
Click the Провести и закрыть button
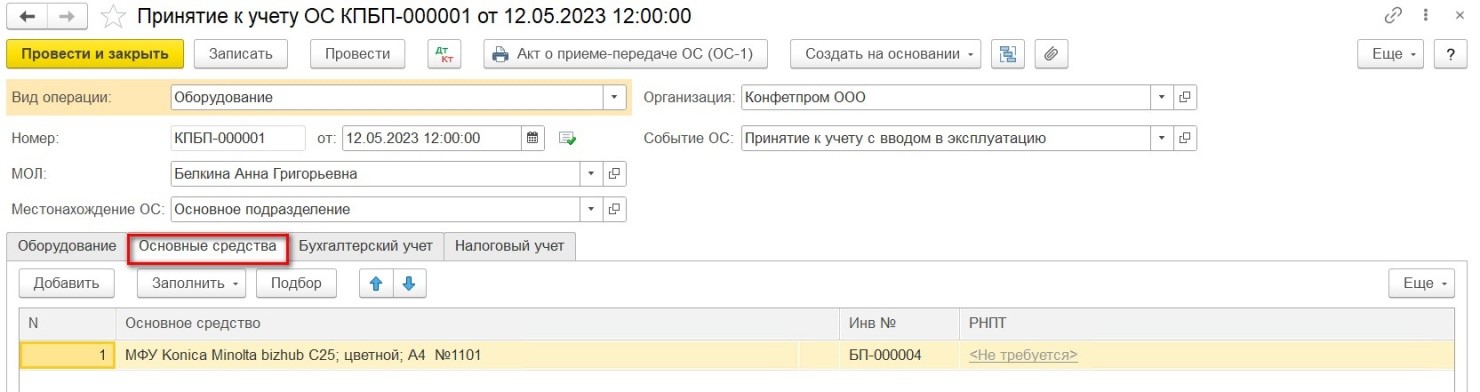tap(95, 54)
